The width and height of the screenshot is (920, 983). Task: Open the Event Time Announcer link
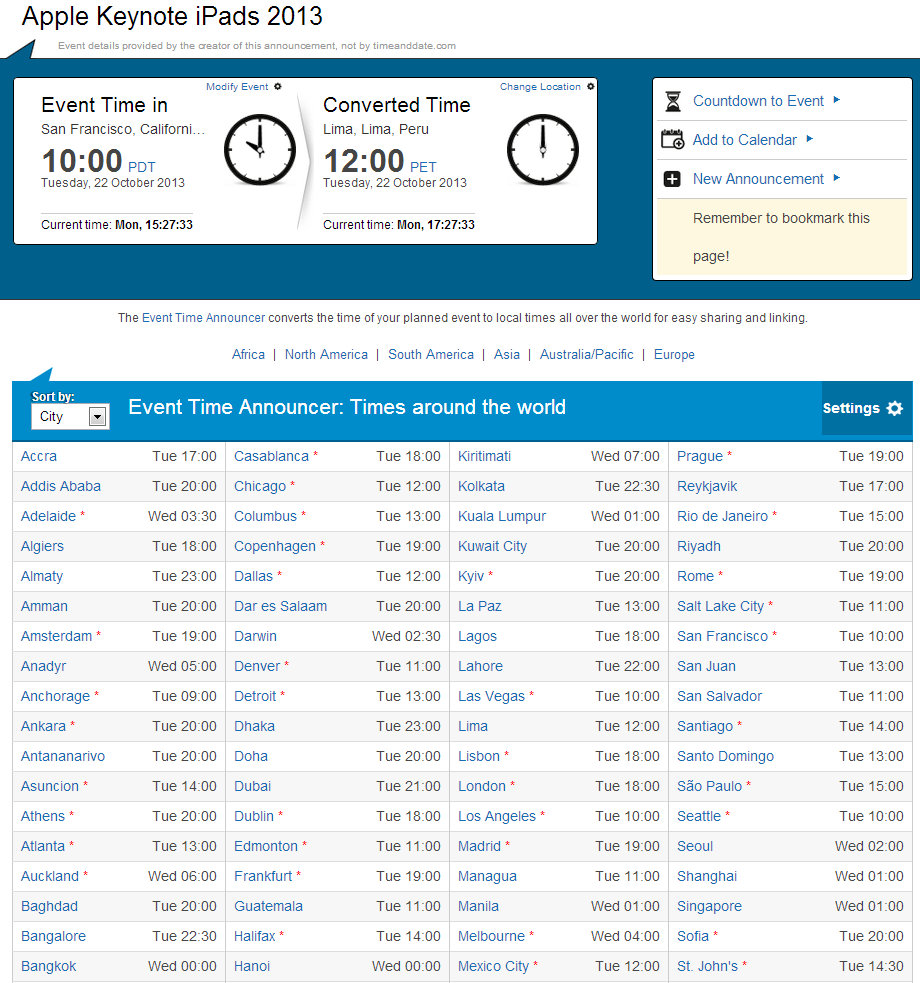203,318
